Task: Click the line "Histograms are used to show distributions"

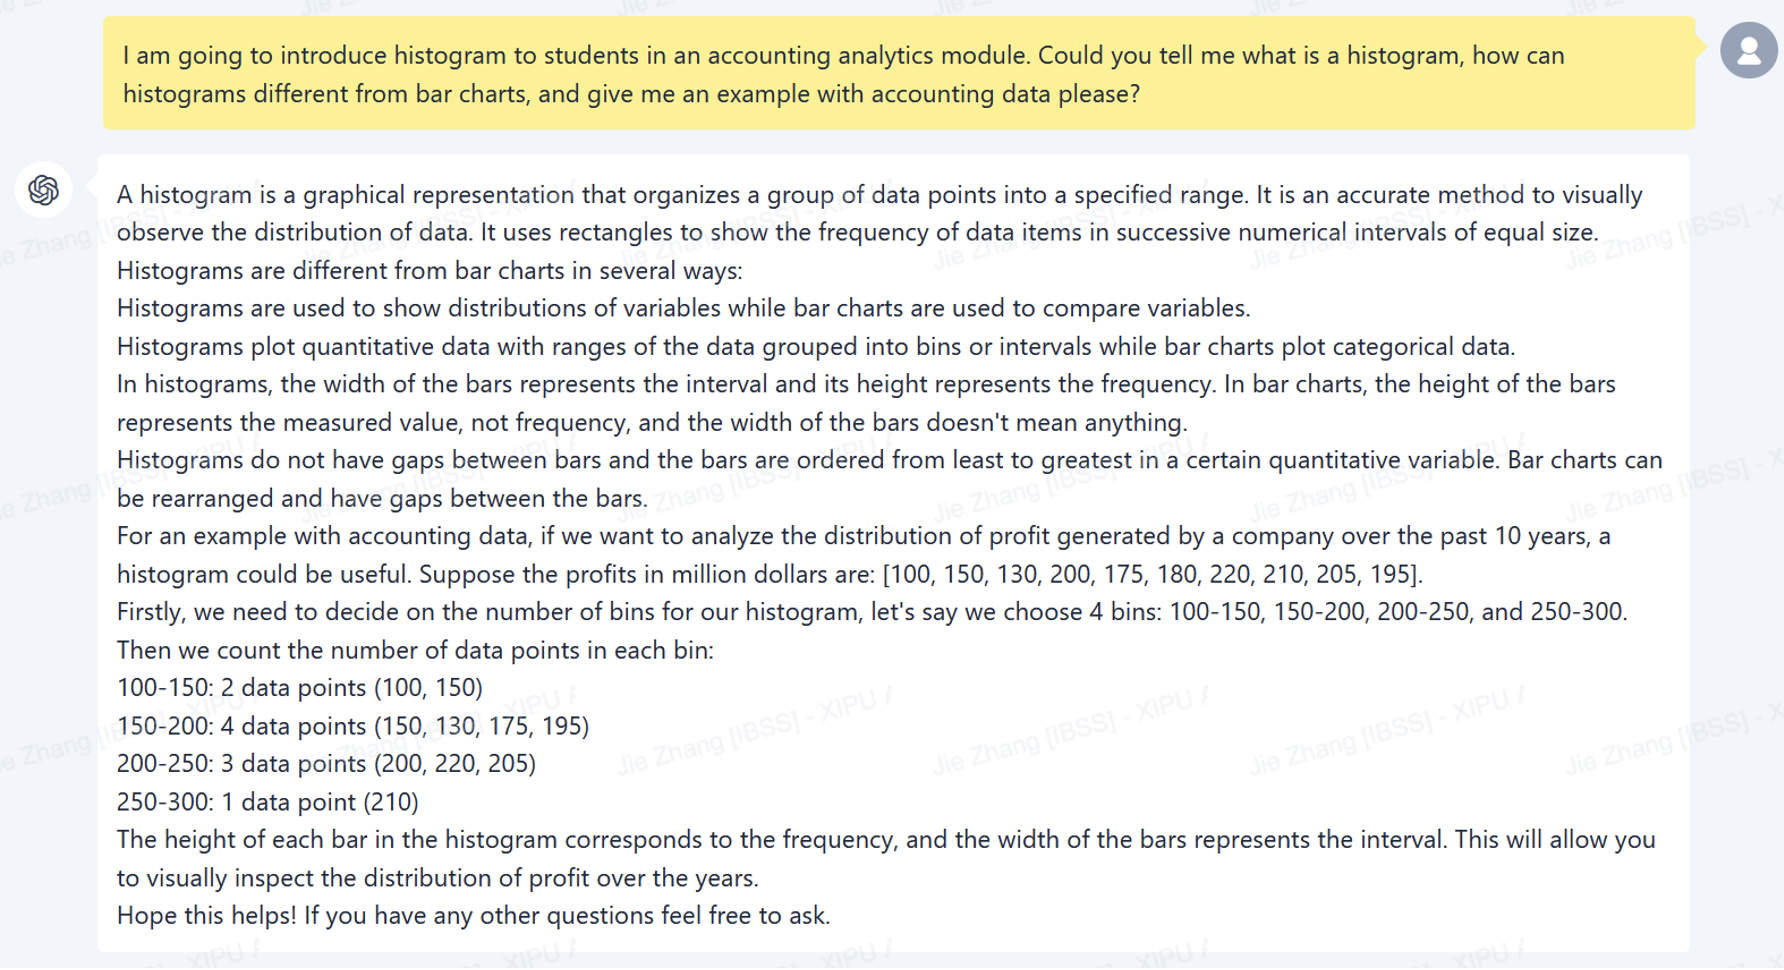Action: [x=683, y=308]
